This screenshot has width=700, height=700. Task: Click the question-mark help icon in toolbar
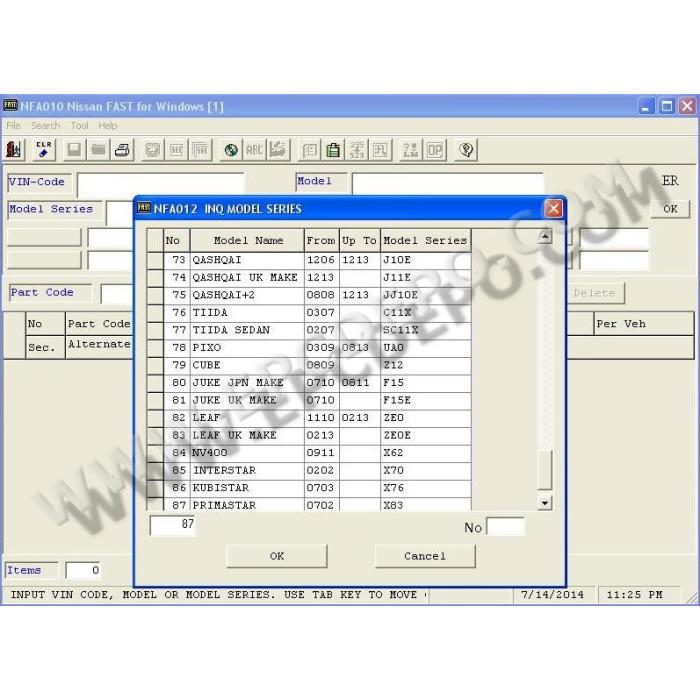tap(466, 150)
